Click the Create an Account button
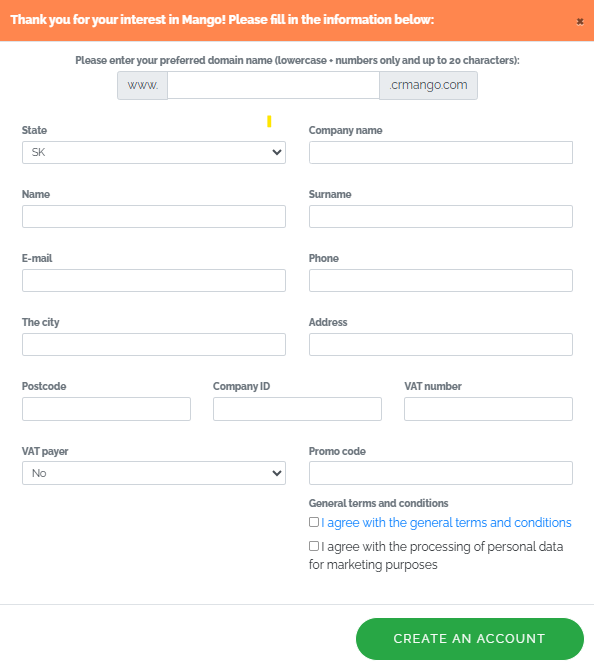Viewport: 594px width, 669px height. [x=469, y=639]
